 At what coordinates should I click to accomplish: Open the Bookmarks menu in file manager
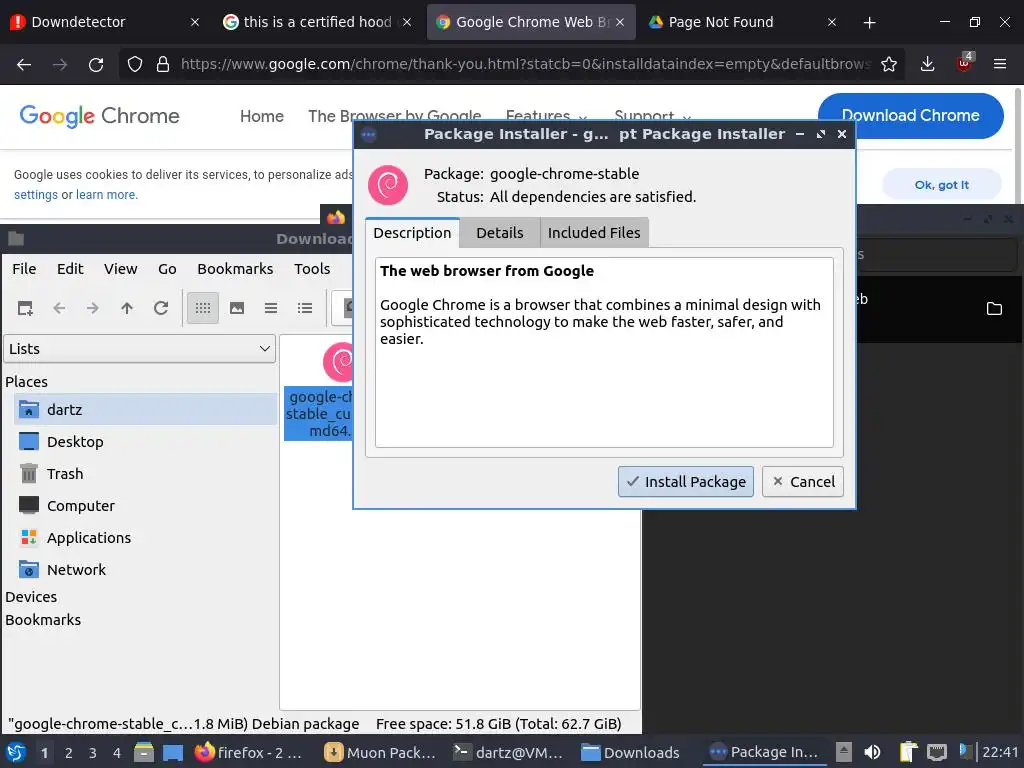pos(235,269)
